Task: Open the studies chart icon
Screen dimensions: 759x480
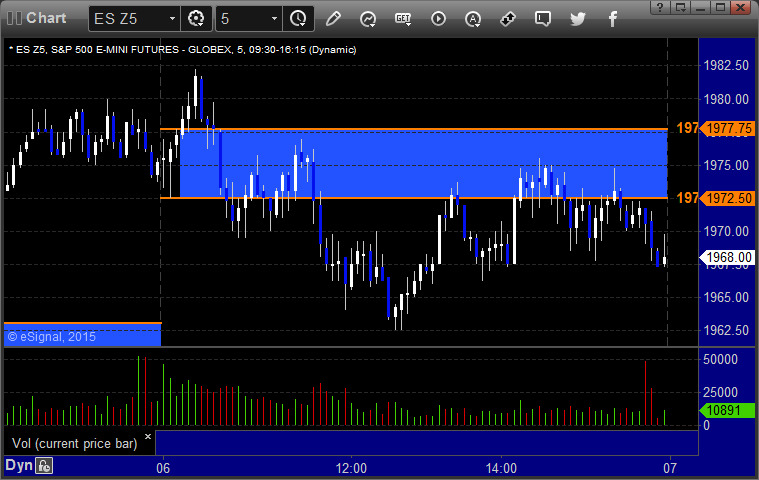Action: coord(368,19)
